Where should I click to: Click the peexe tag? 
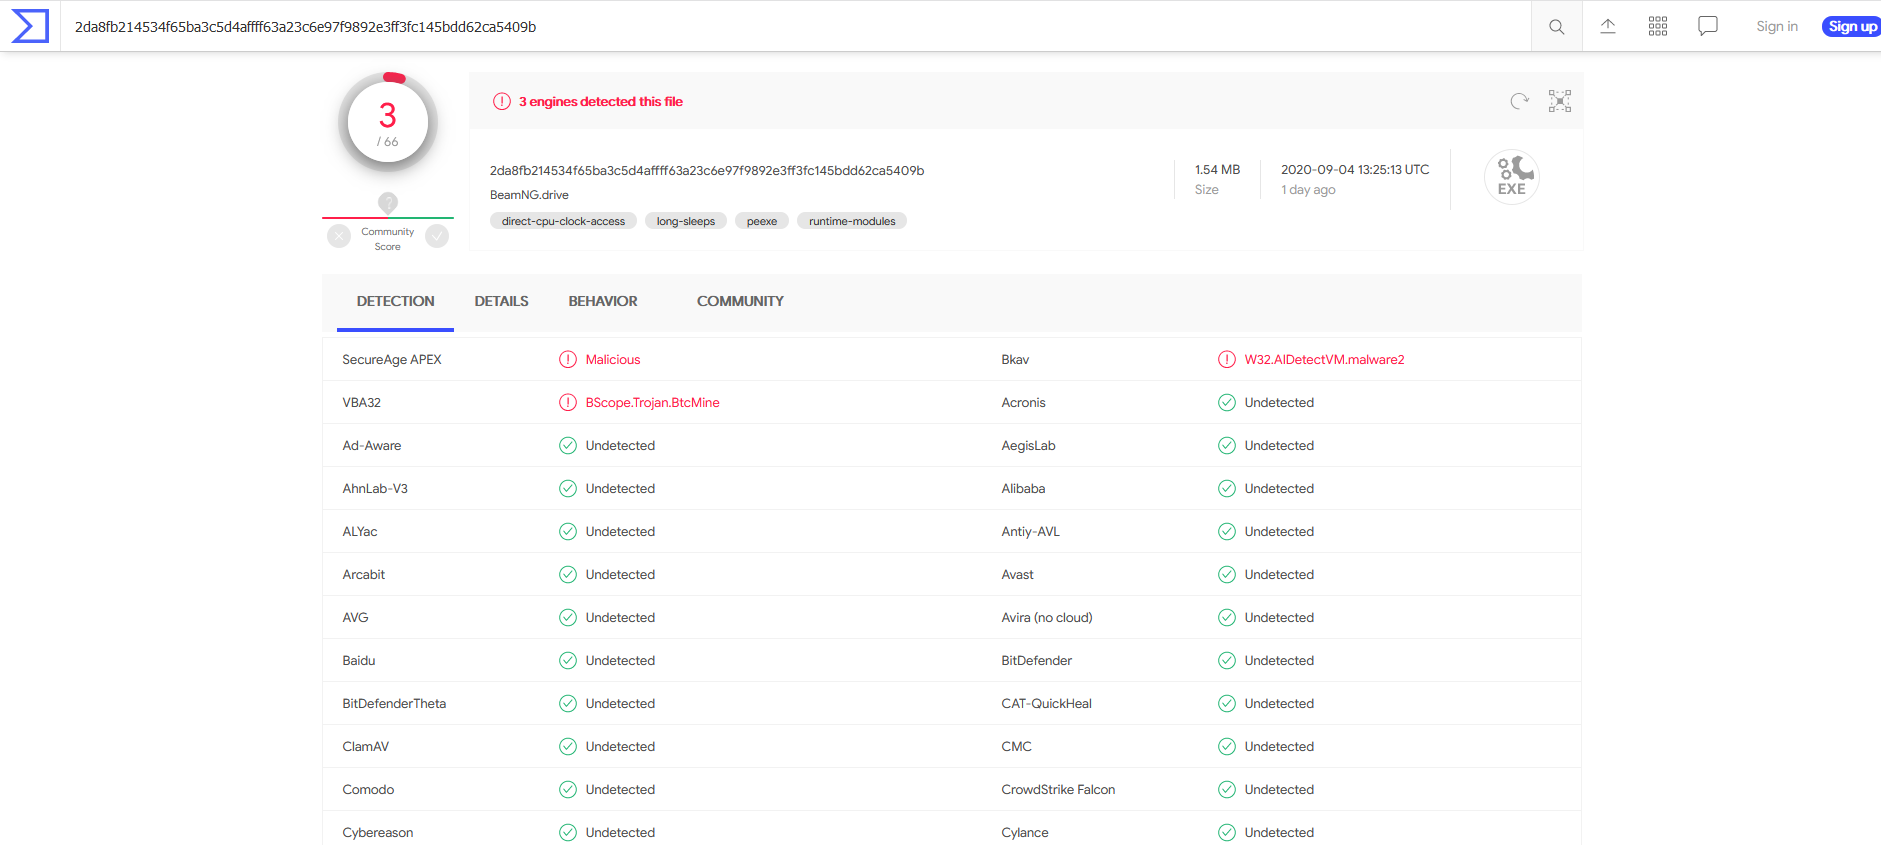[x=762, y=221]
